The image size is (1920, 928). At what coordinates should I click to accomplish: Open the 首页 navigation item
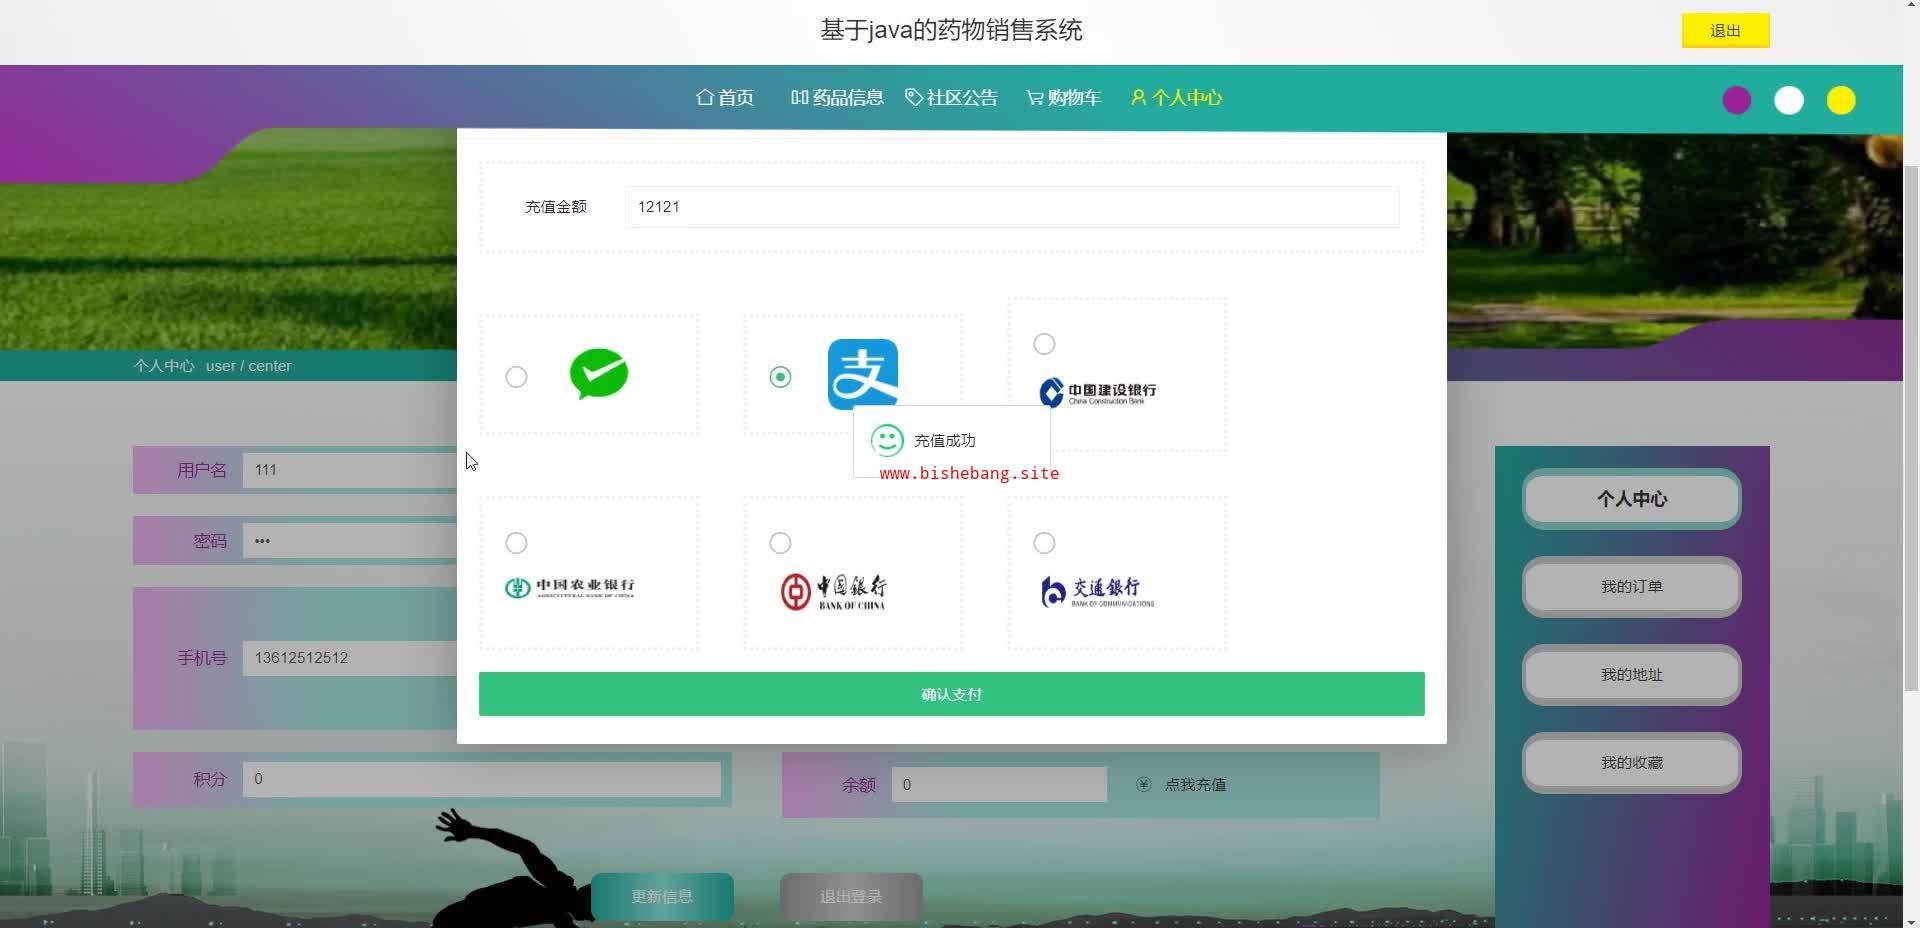tap(725, 98)
